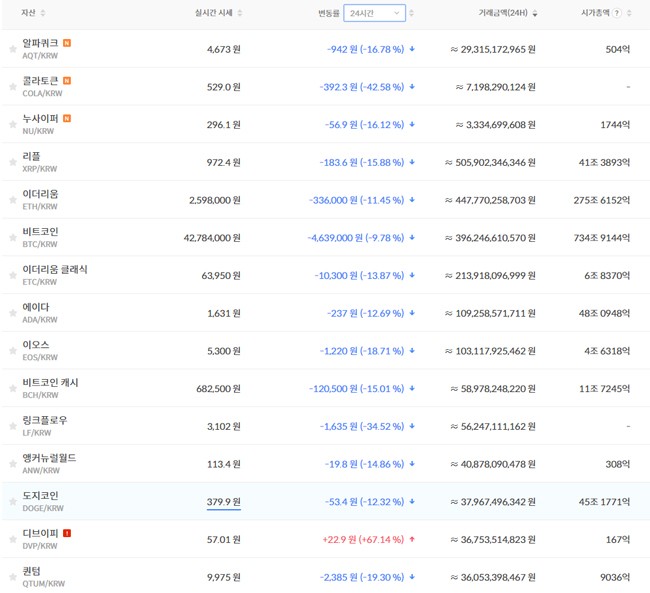Sort by 실시간 시세 column arrows
Viewport: 650px width, 593px height.
[x=240, y=13]
